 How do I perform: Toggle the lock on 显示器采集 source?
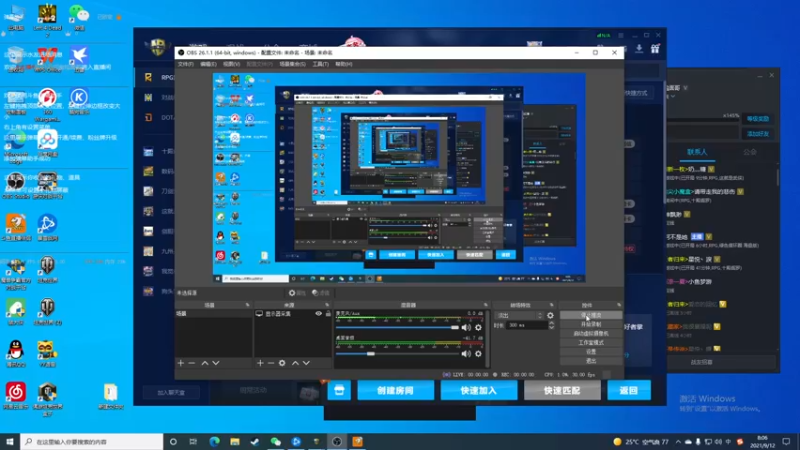click(328, 314)
